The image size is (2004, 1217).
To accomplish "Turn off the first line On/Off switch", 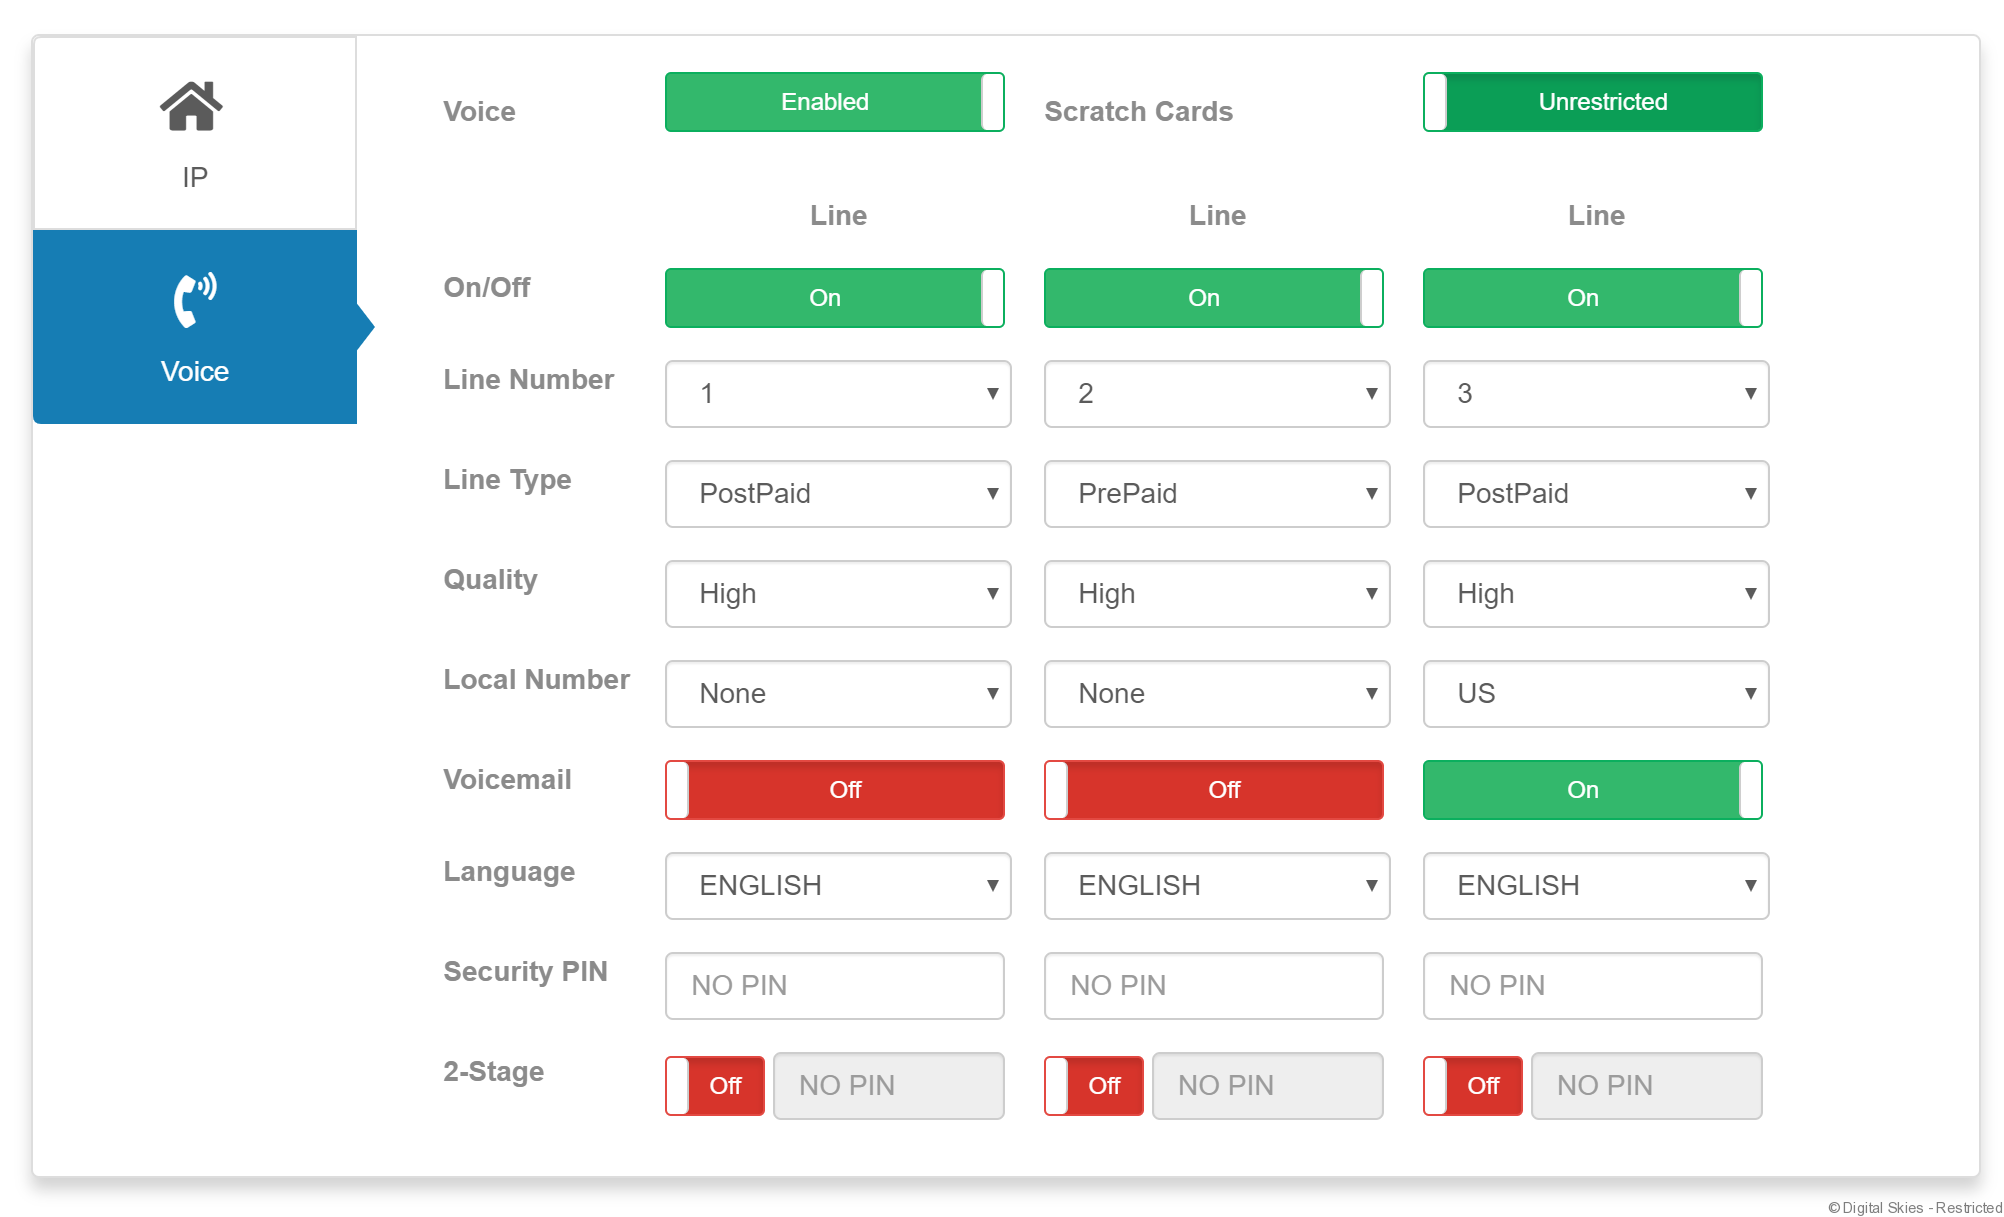I will pos(834,298).
